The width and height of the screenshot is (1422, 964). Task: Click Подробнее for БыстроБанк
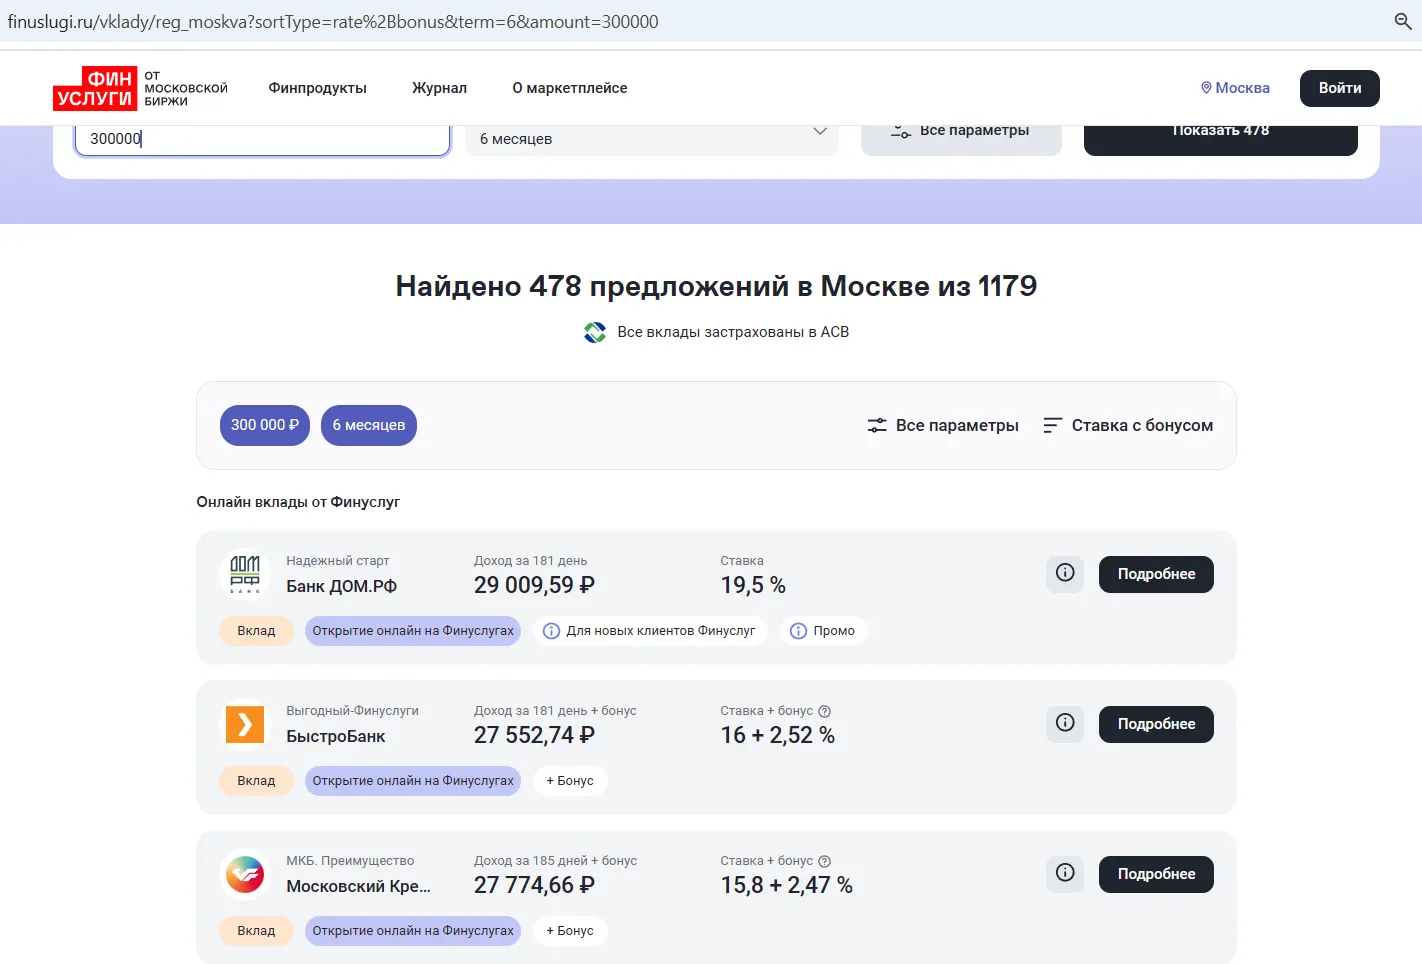pyautogui.click(x=1156, y=724)
